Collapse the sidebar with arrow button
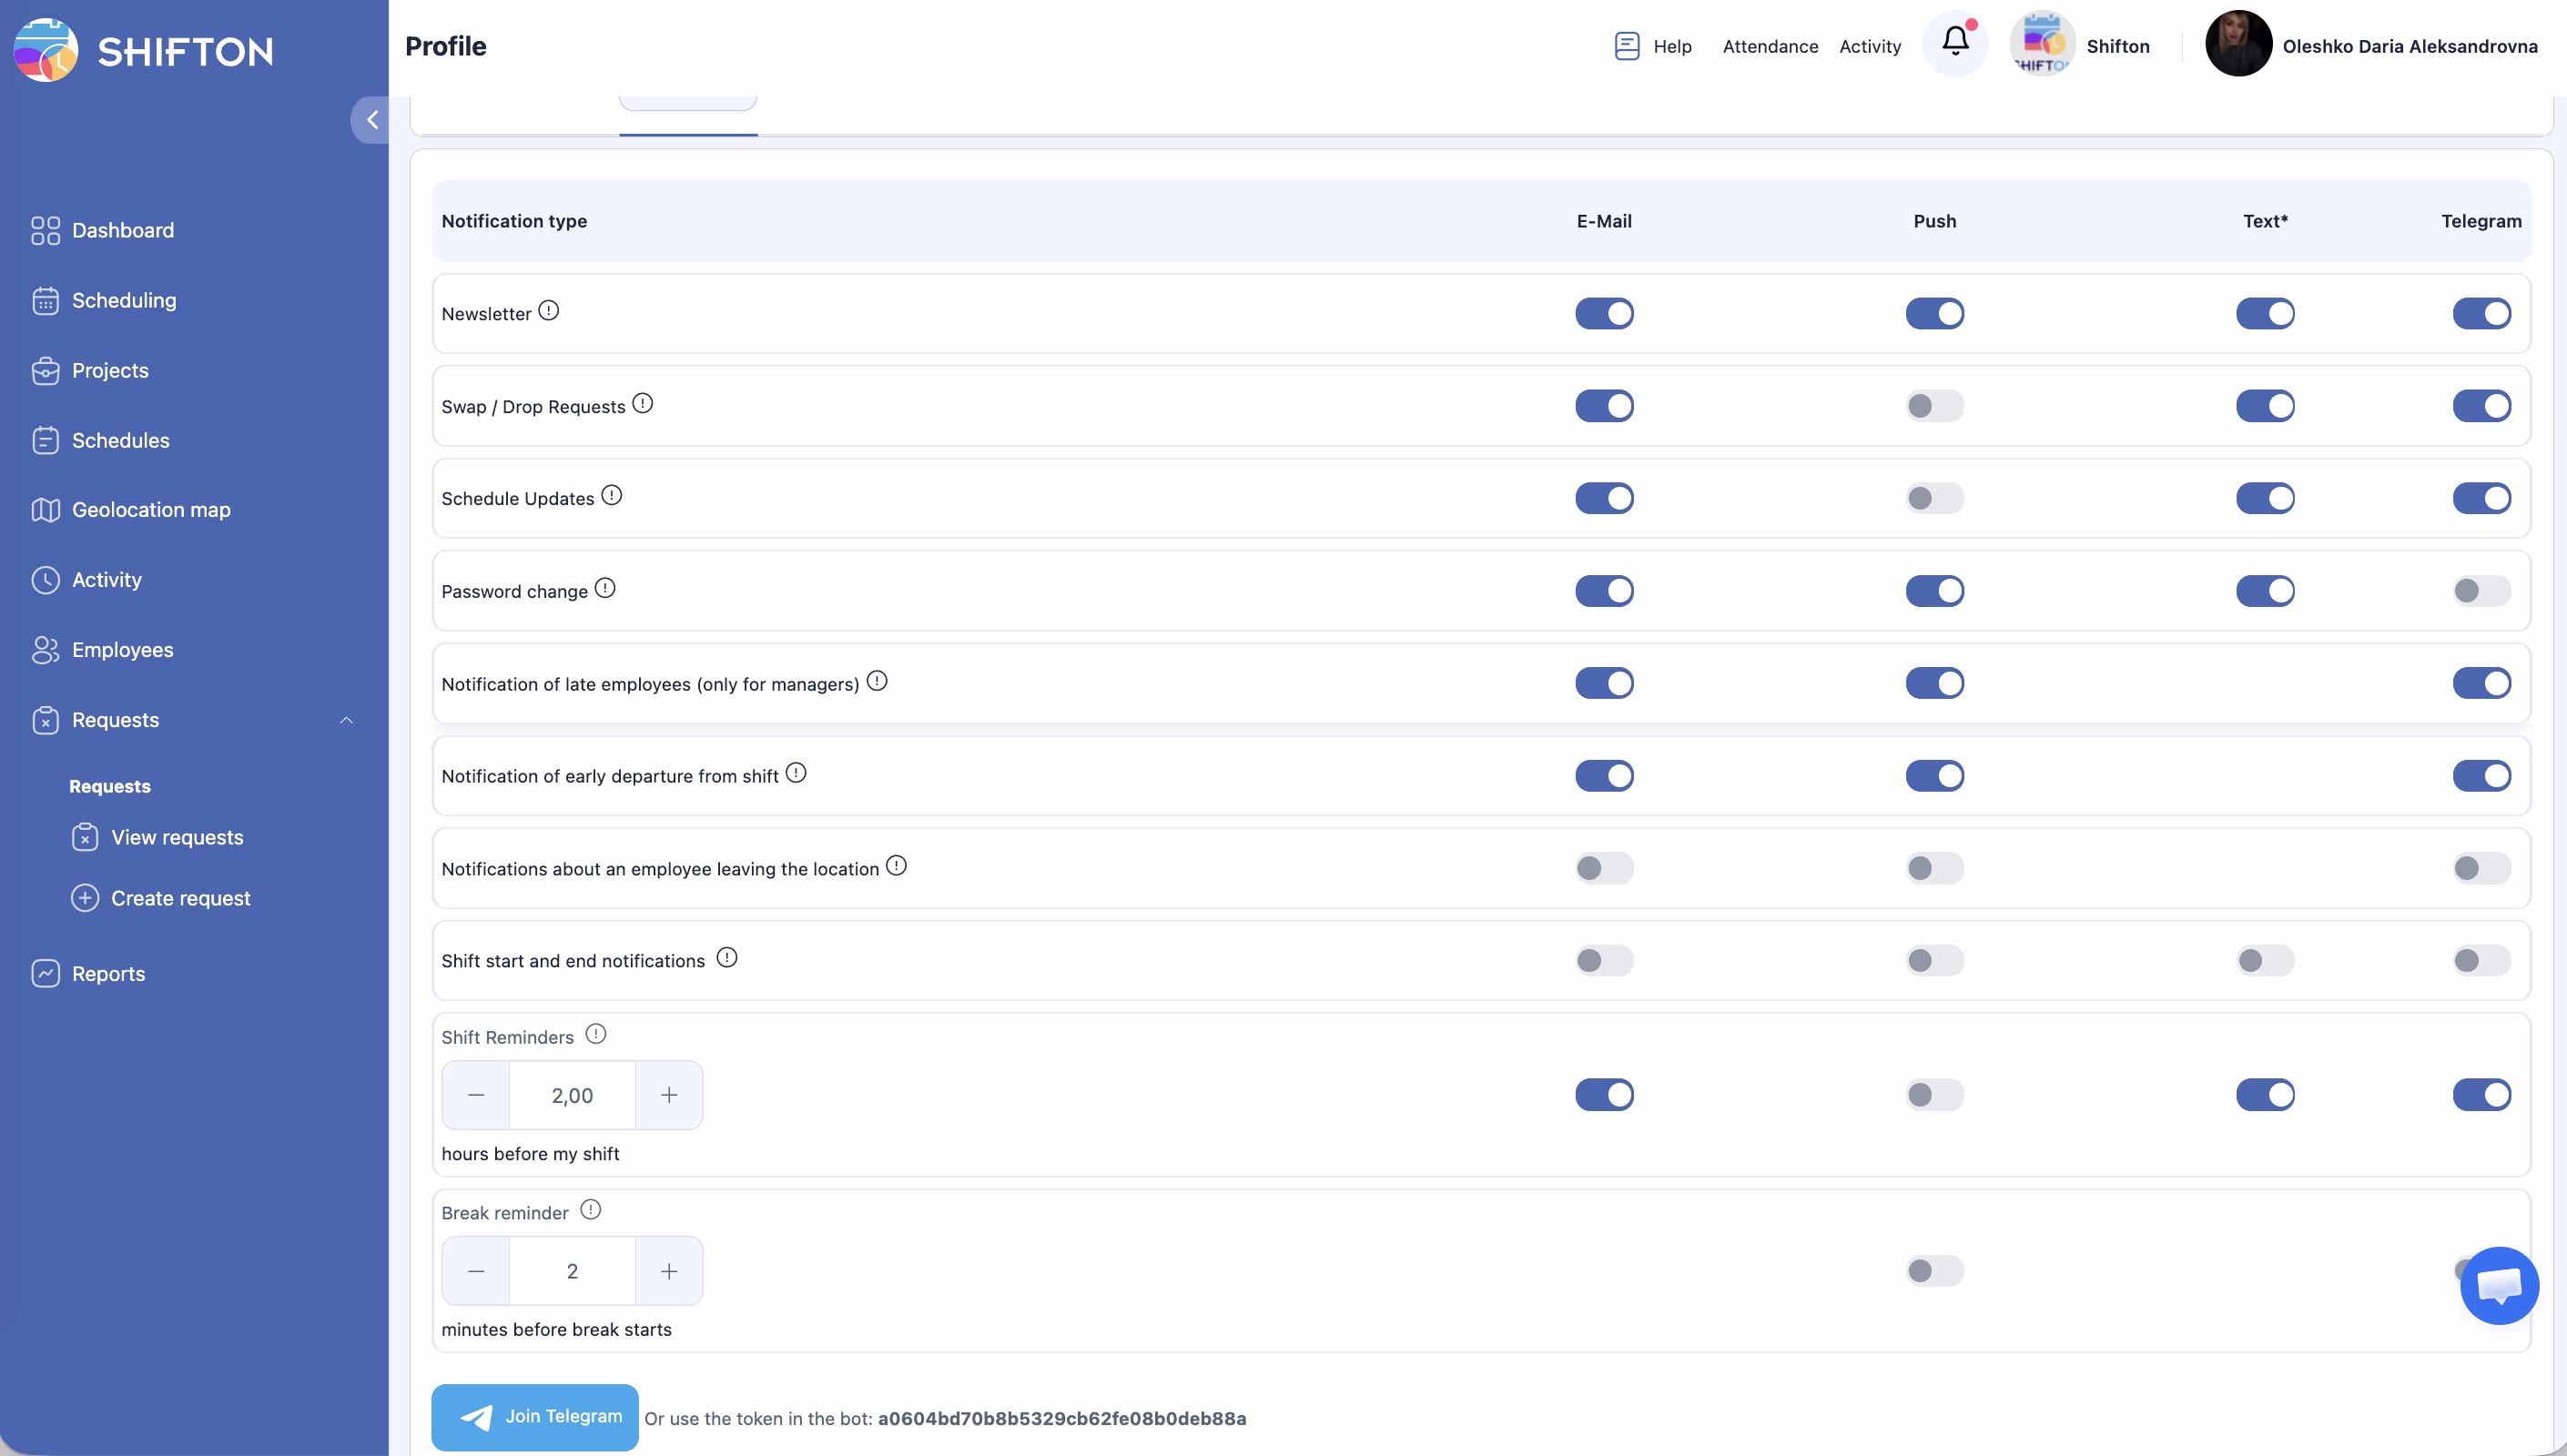 (371, 120)
